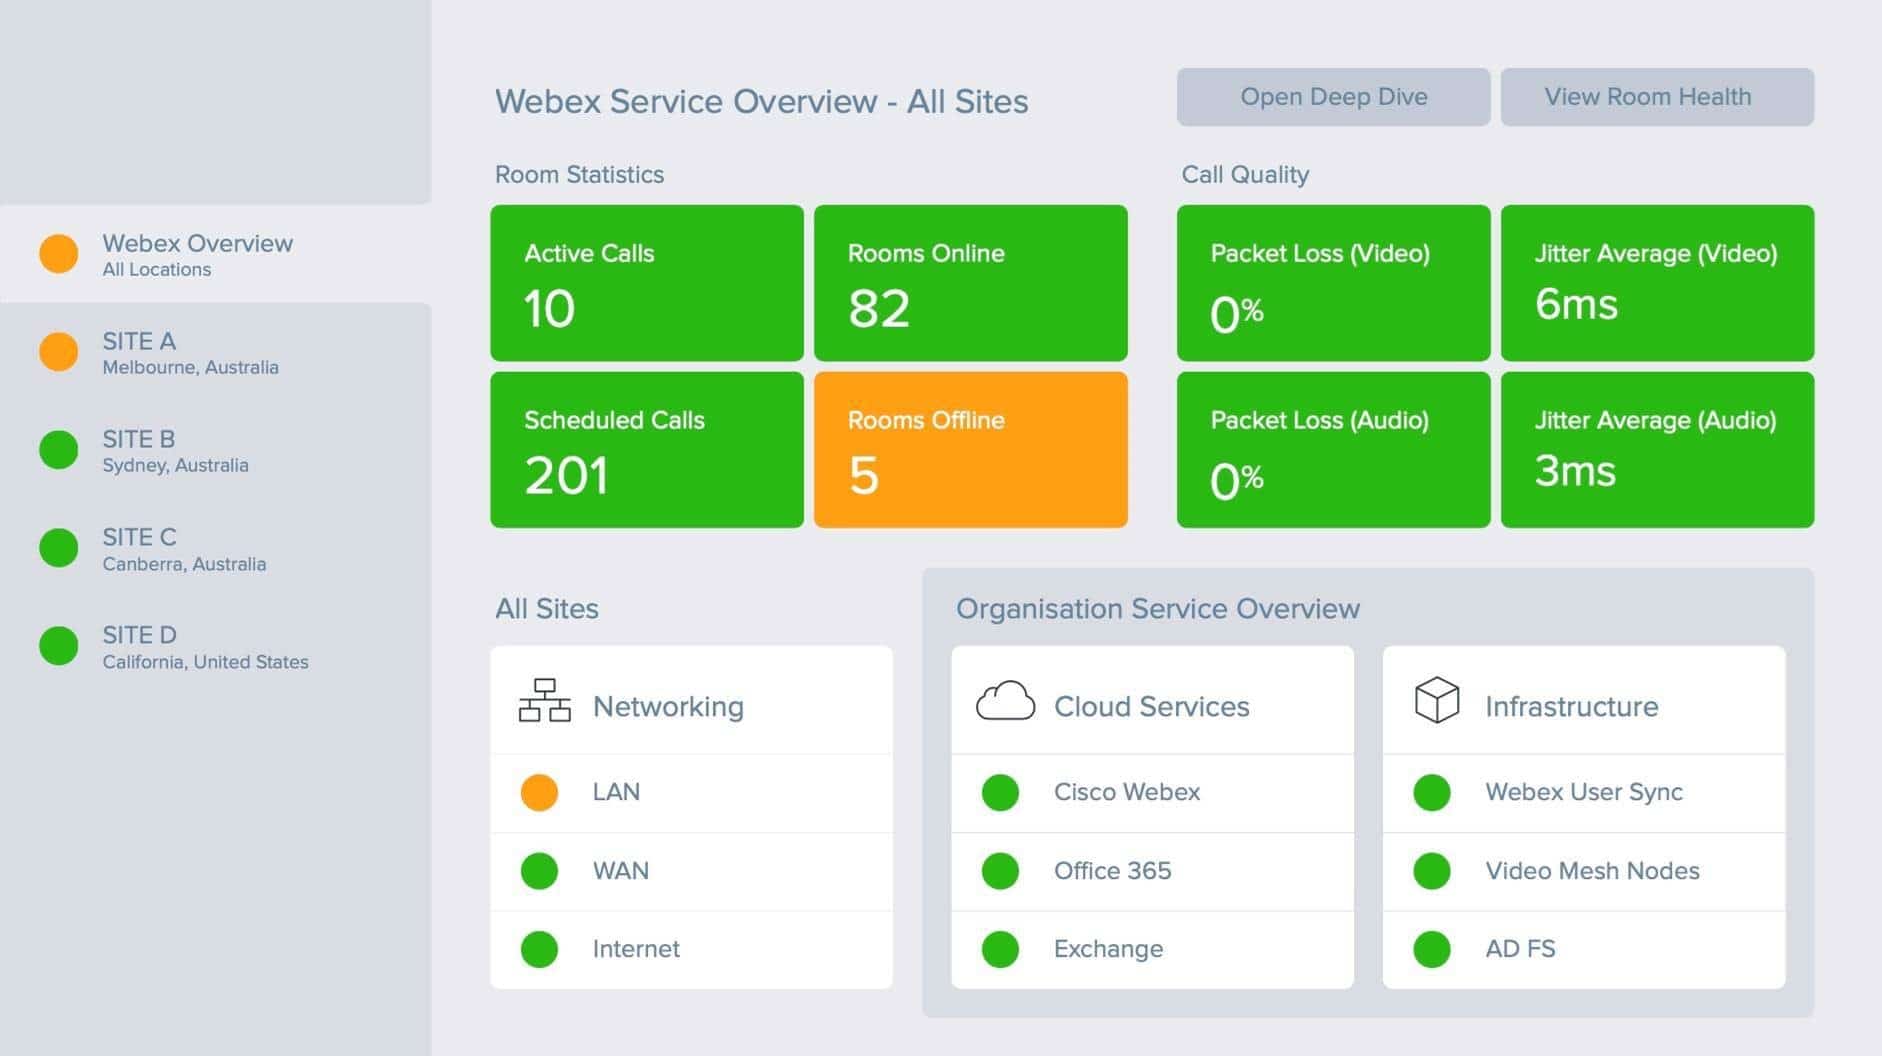Open the Networking diagram icon

545,700
